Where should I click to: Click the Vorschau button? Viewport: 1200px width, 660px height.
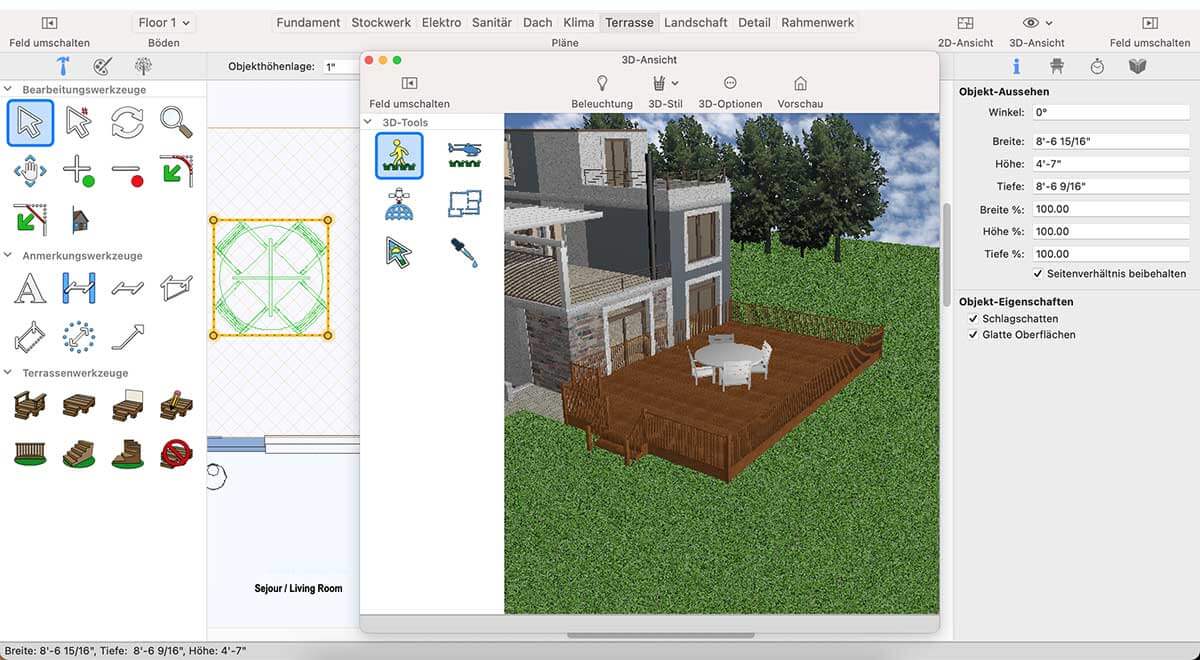pos(800,91)
